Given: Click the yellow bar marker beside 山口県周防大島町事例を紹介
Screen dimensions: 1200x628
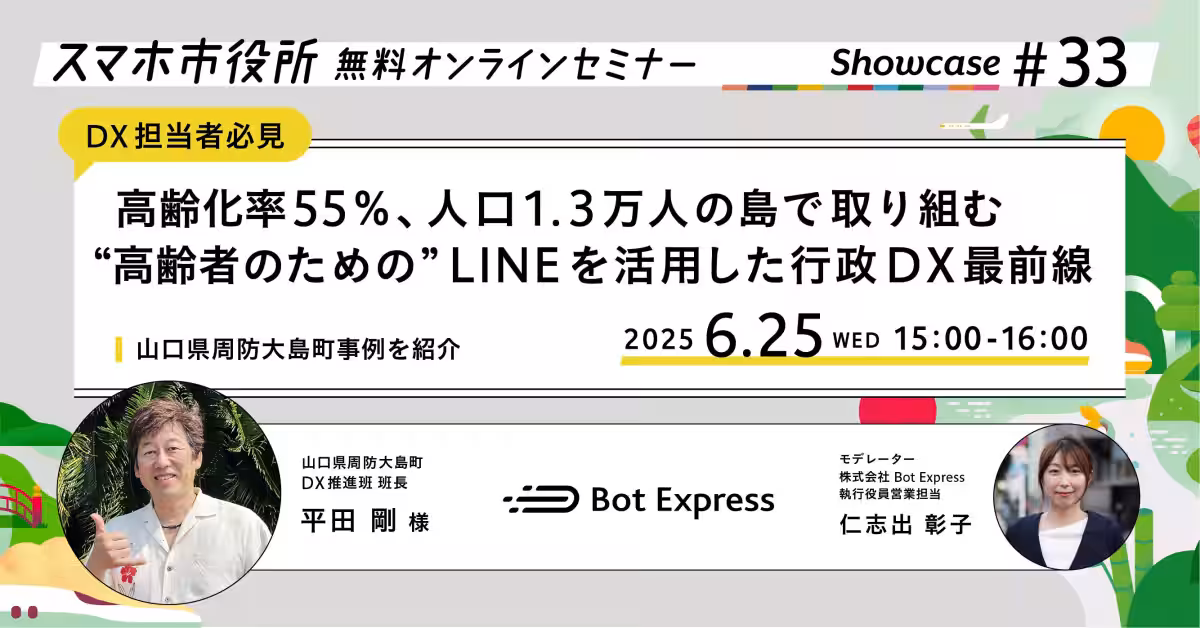Looking at the screenshot, I should 119,350.
